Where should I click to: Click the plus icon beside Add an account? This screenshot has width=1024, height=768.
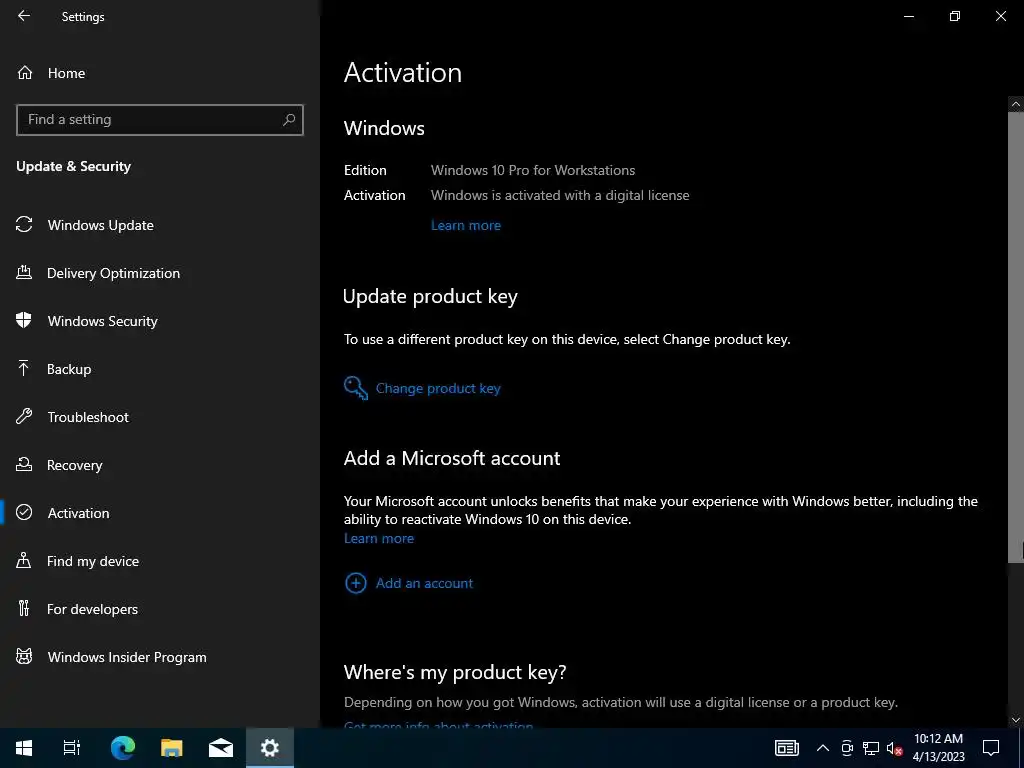coord(355,583)
